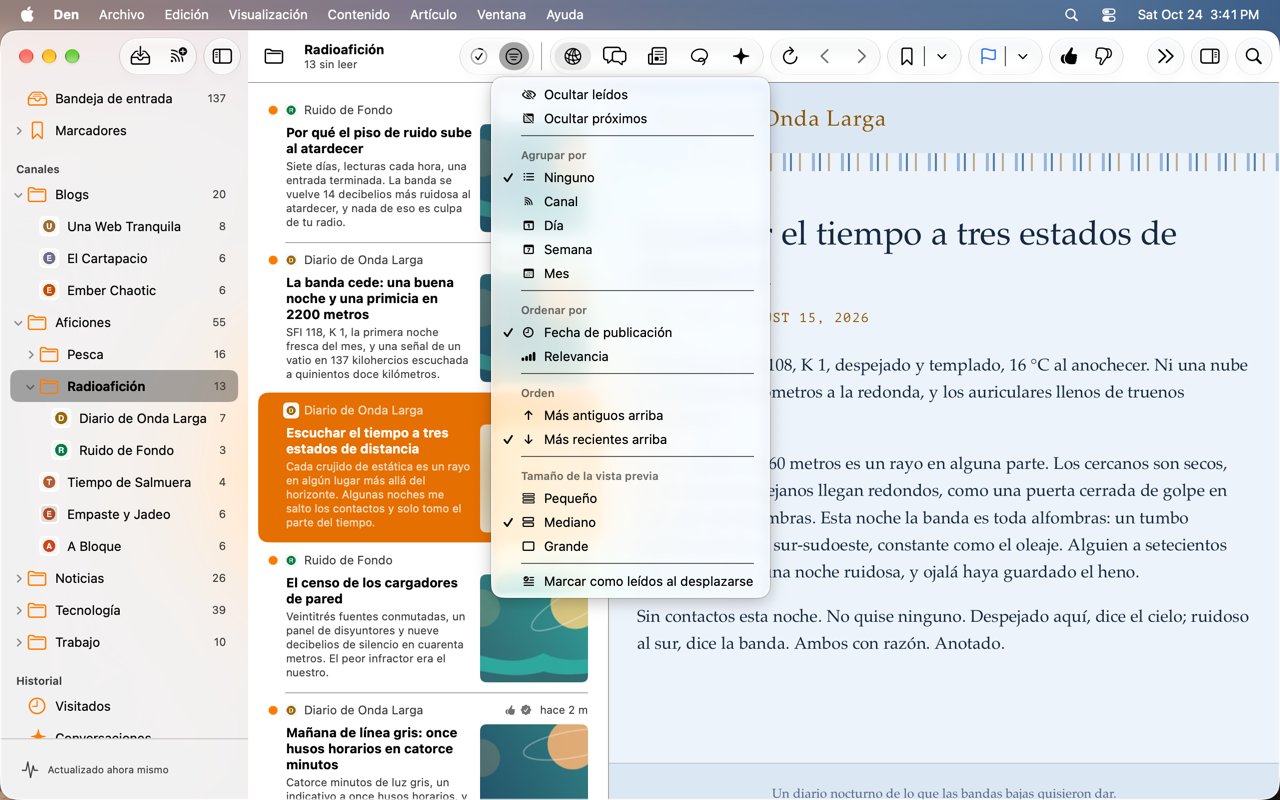The image size is (1280, 800).
Task: Set preview size to Pequeño
Action: pyautogui.click(x=631, y=499)
